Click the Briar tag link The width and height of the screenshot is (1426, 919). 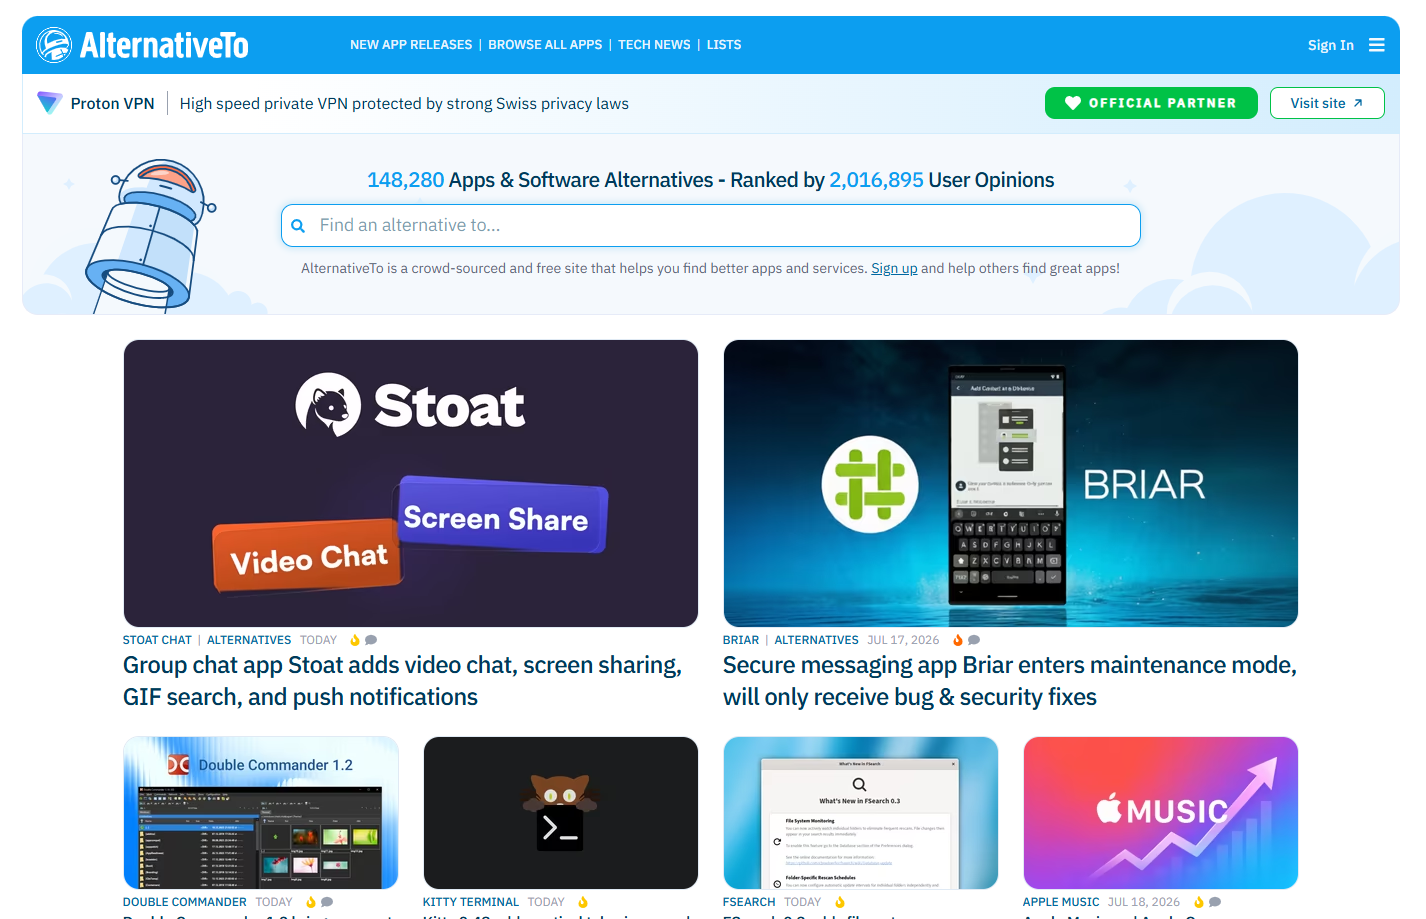click(x=741, y=640)
